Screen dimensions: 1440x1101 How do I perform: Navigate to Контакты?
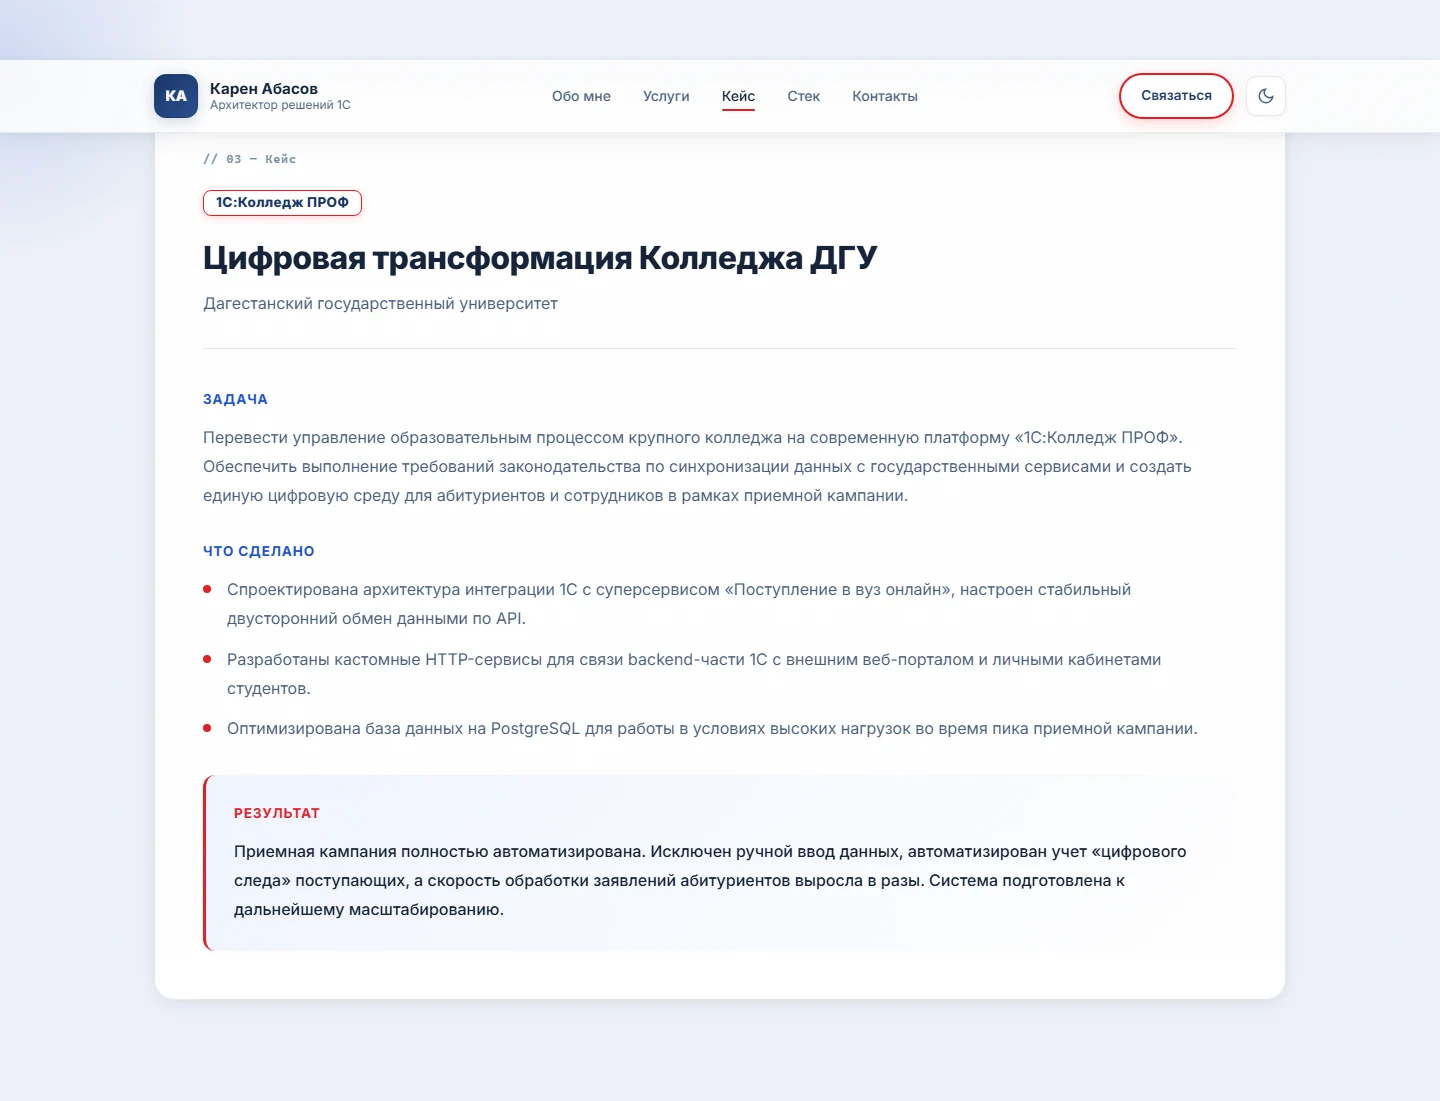tap(885, 96)
